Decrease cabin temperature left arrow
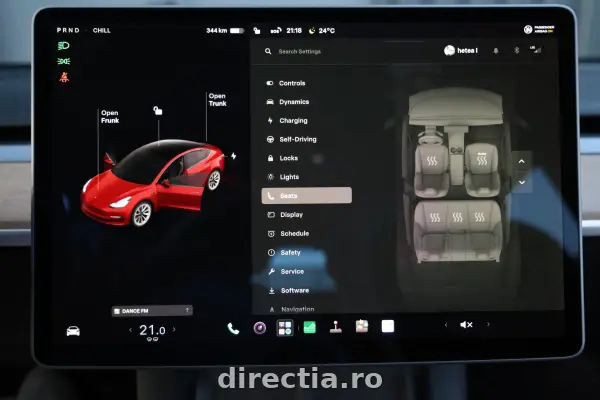The width and height of the screenshot is (600, 400). 130,330
